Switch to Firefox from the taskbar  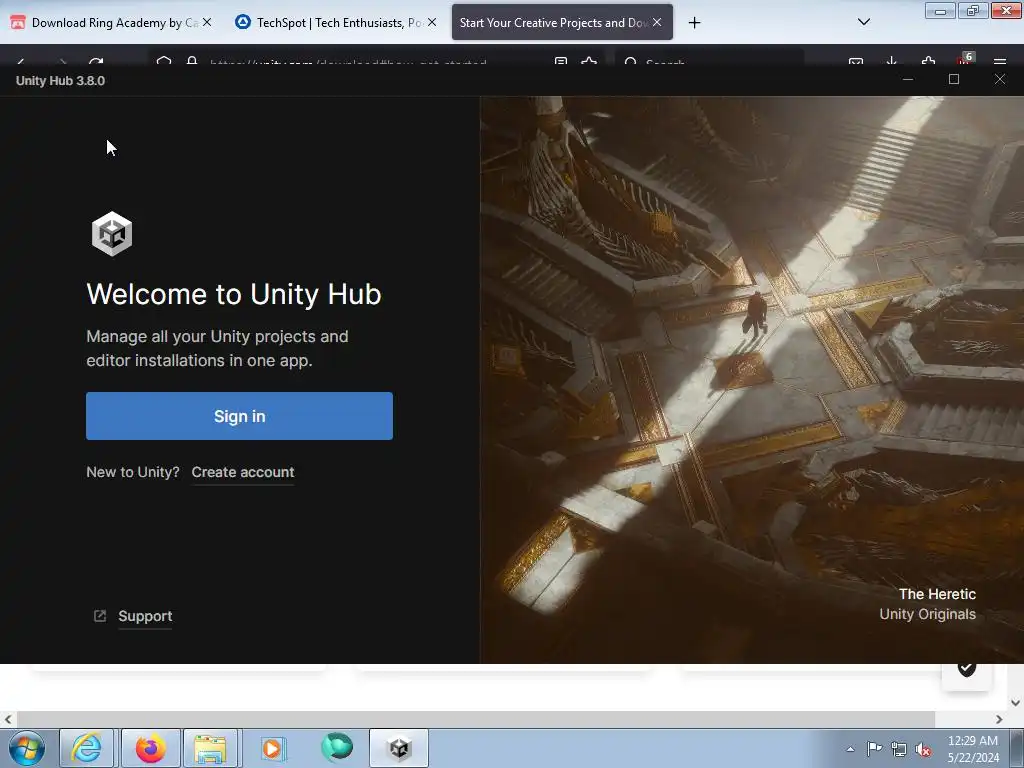[x=150, y=748]
